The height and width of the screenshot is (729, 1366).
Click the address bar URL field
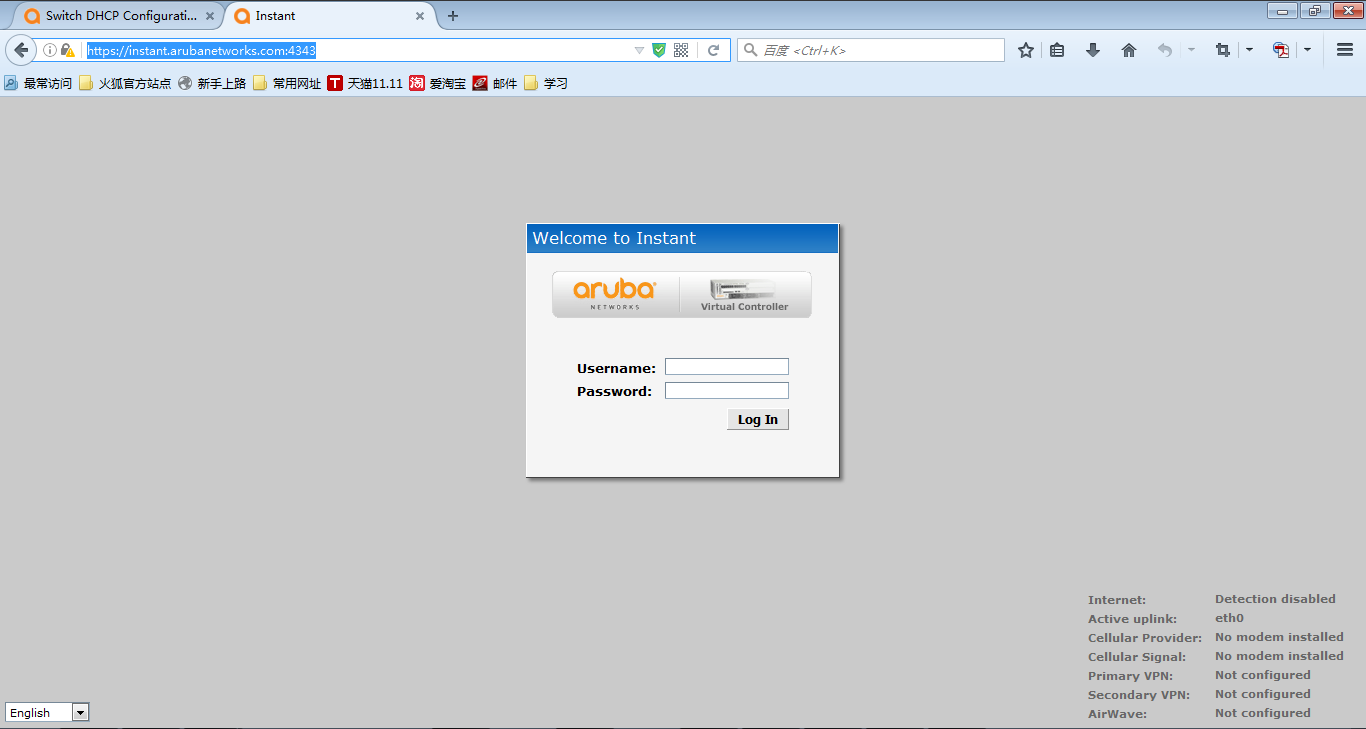click(x=360, y=50)
